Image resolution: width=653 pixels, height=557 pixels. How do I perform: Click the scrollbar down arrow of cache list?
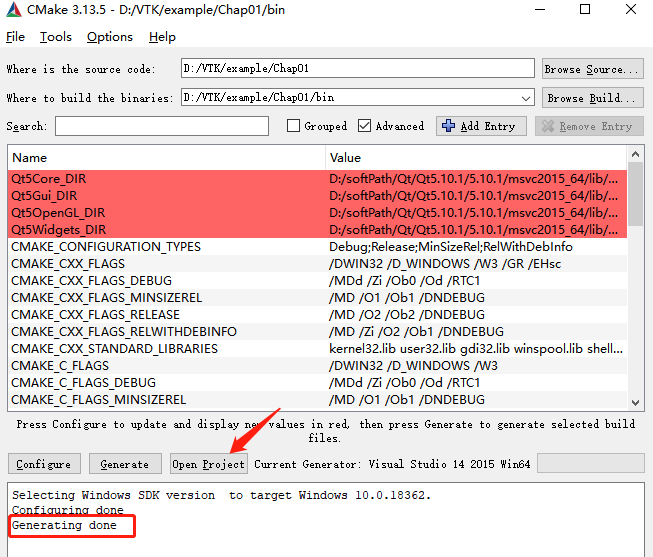coord(636,402)
